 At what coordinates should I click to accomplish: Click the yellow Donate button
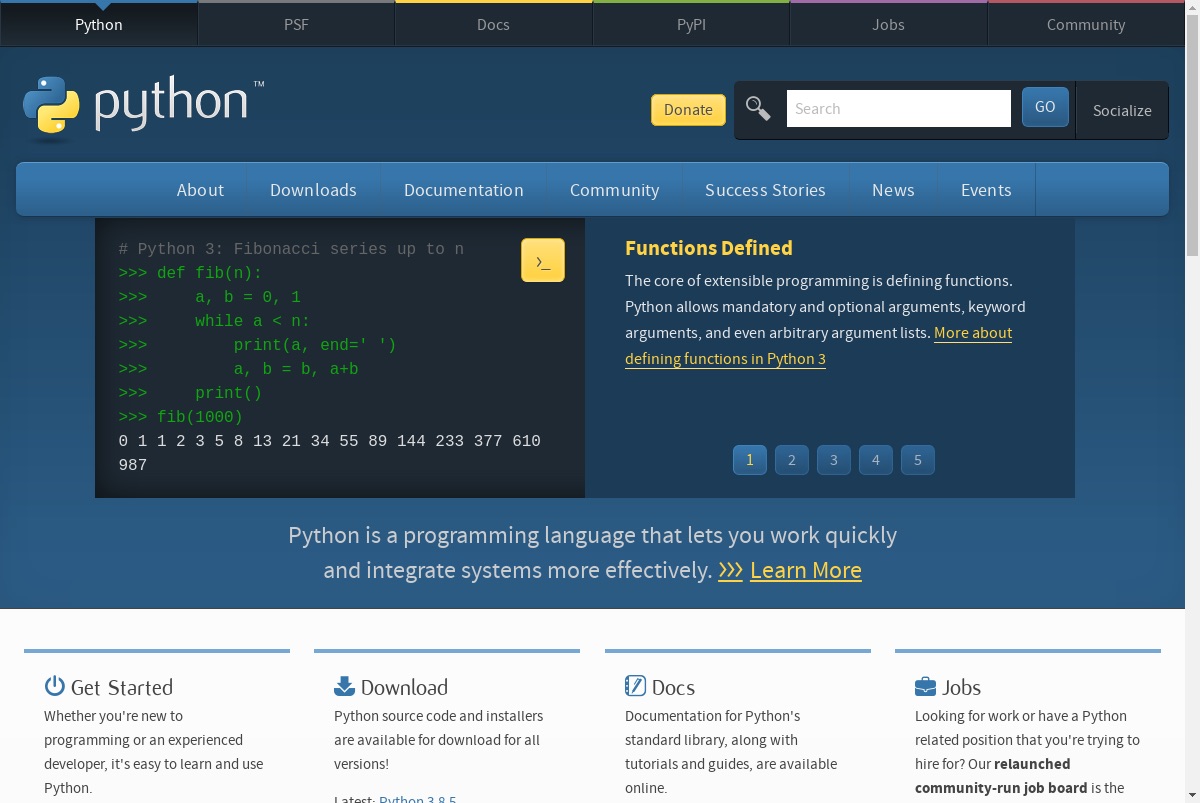tap(688, 110)
